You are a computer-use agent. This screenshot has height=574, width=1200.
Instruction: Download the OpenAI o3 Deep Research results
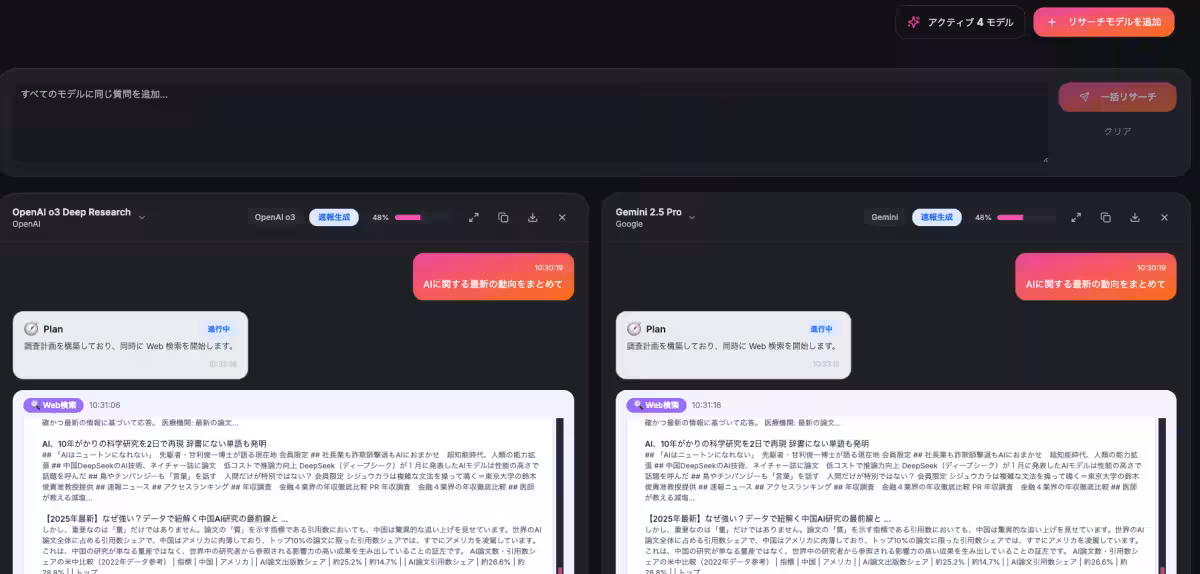pos(532,217)
